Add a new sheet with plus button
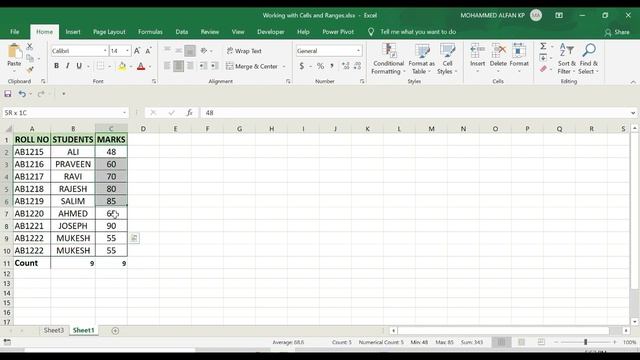The width and height of the screenshot is (640, 360). [x=115, y=331]
